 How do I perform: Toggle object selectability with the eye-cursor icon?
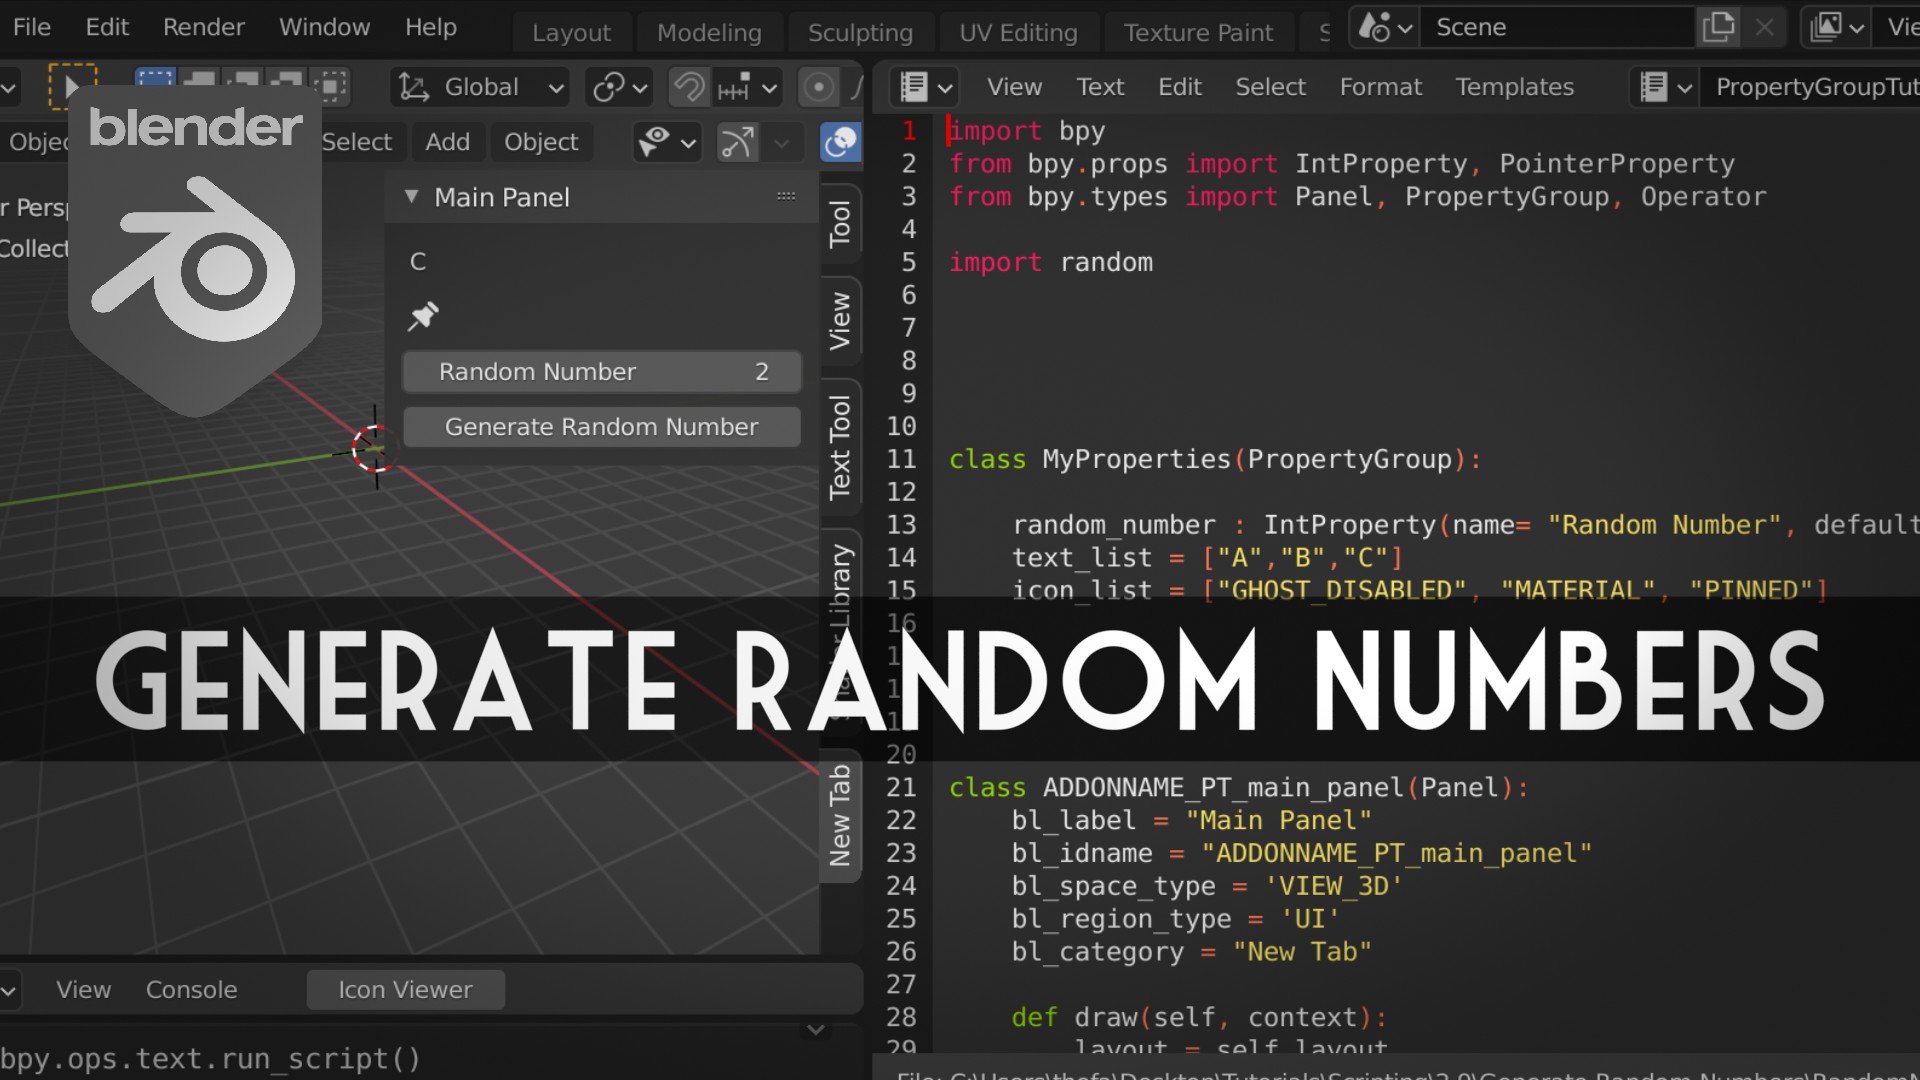[657, 142]
